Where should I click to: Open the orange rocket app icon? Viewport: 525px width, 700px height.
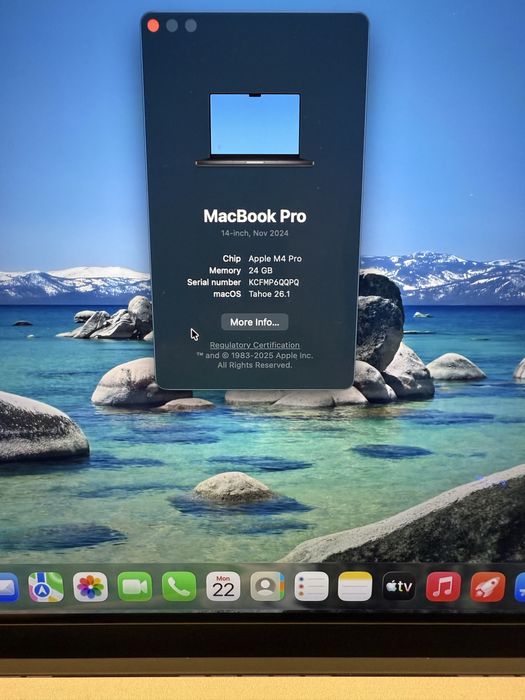tap(488, 587)
